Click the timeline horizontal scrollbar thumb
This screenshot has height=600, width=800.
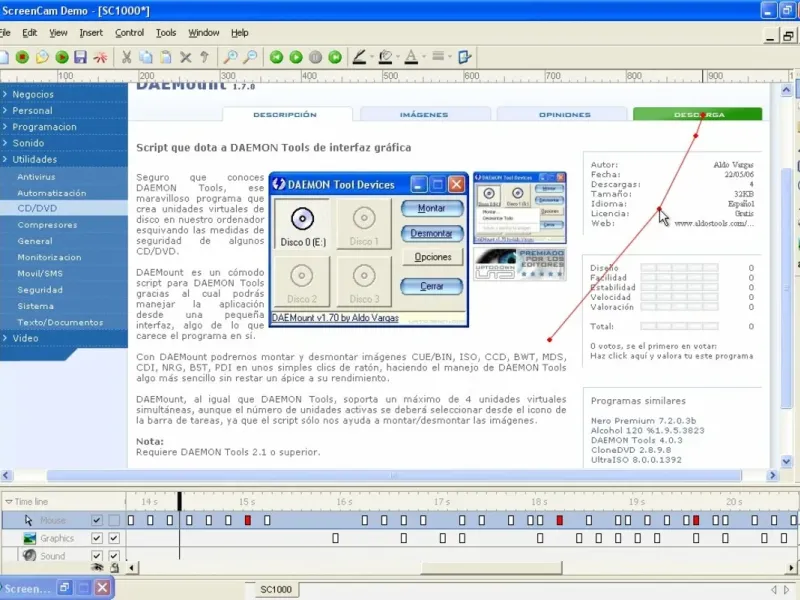[491, 567]
